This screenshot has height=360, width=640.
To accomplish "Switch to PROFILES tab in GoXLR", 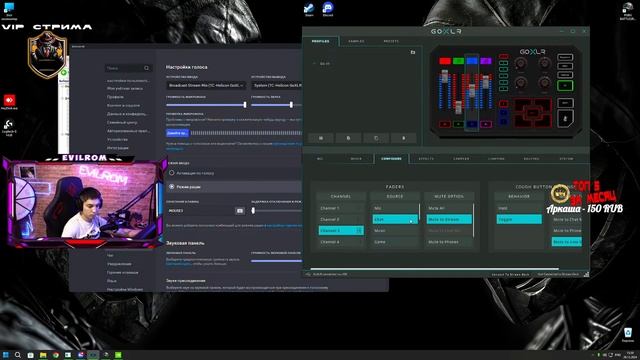I will [320, 41].
